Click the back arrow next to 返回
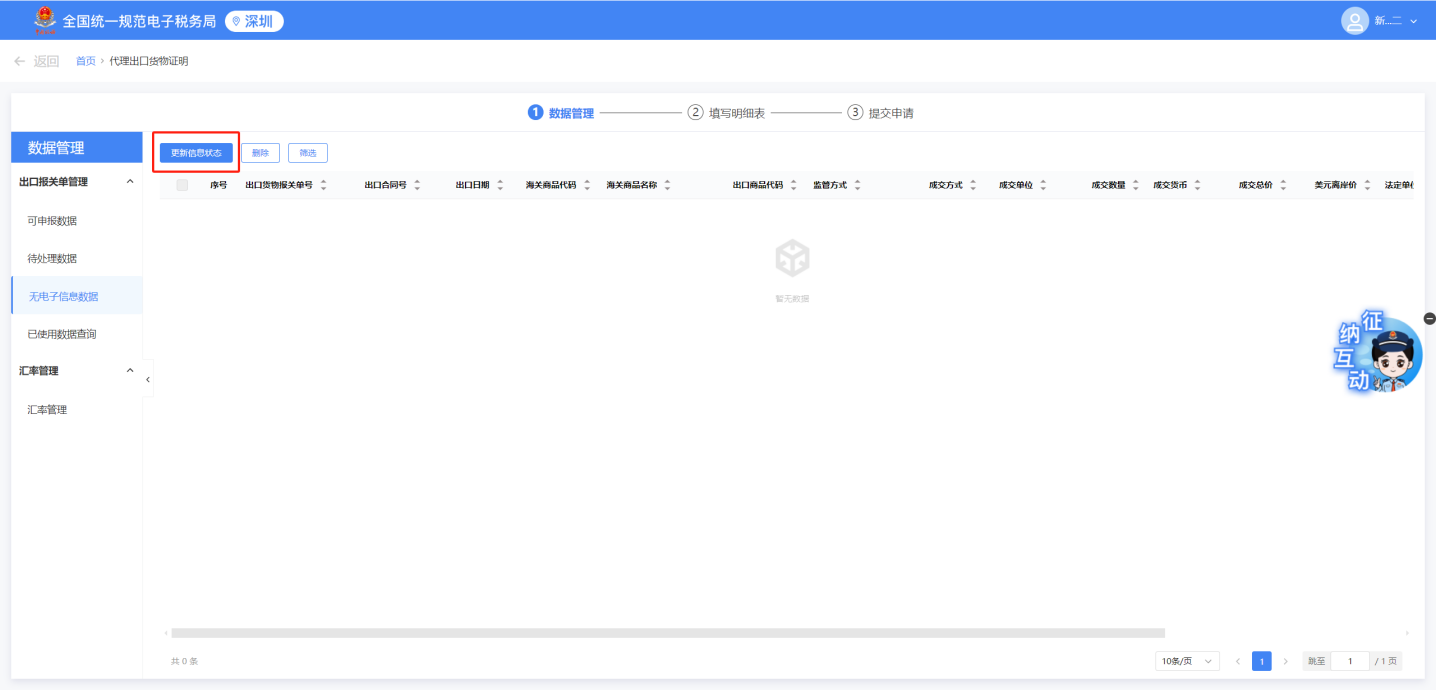Viewport: 1436px width, 690px height. [x=20, y=61]
